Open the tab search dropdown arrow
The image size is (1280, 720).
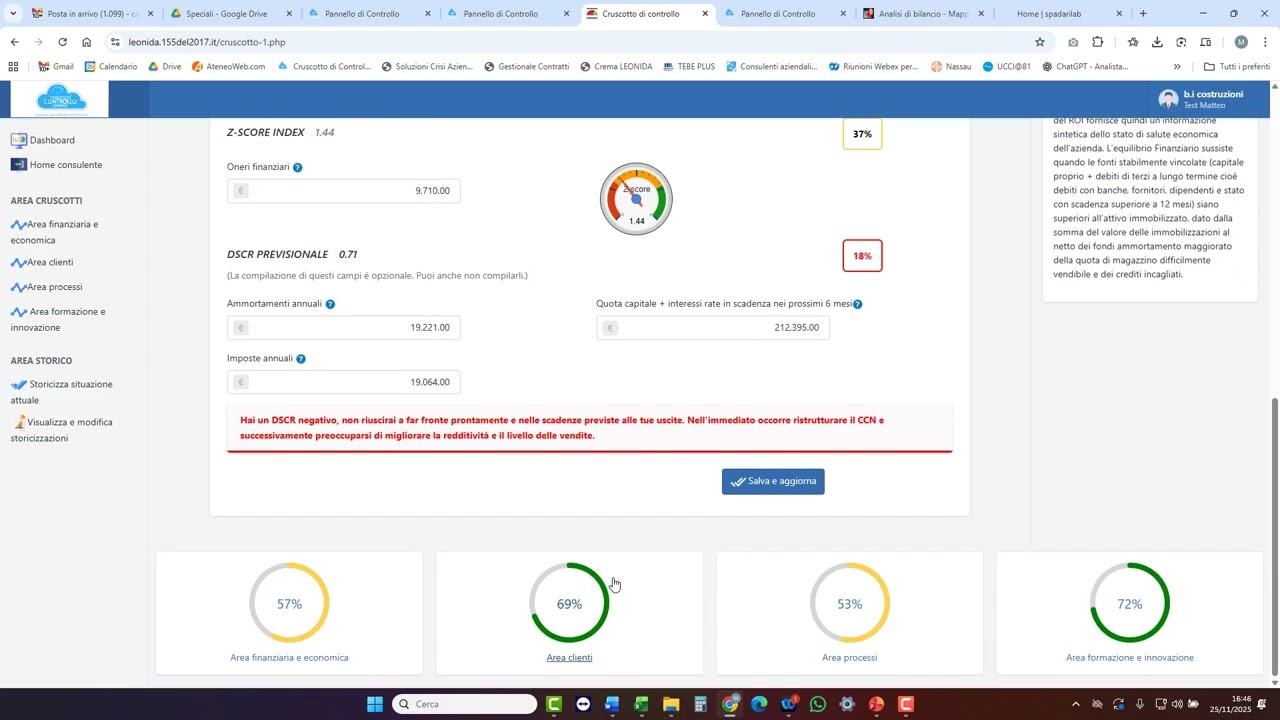(13, 14)
